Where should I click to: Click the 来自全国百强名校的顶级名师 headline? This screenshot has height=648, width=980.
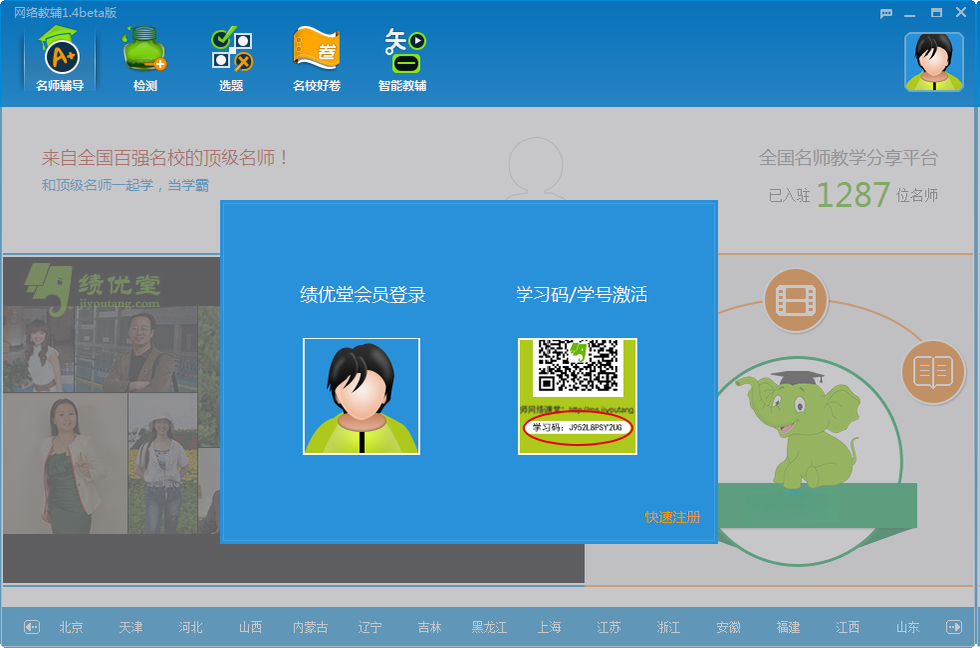tap(164, 157)
